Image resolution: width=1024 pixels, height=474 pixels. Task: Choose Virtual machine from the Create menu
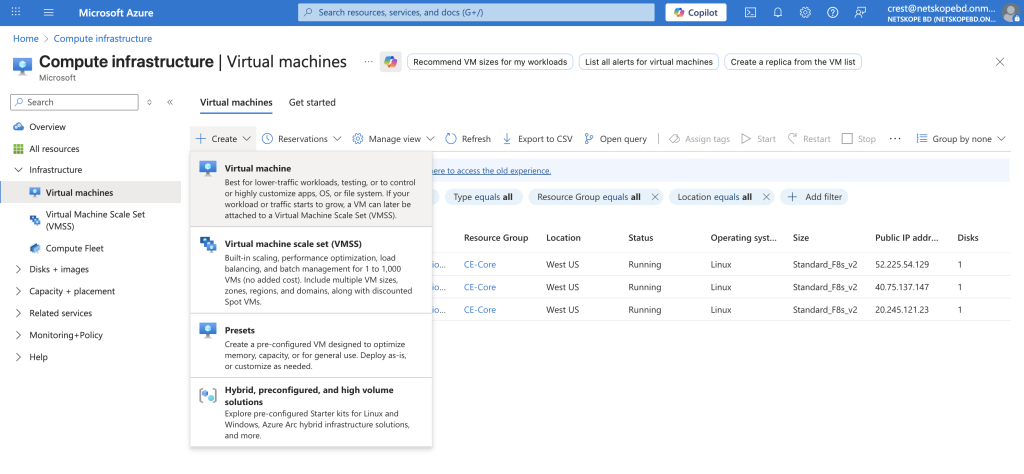(311, 189)
